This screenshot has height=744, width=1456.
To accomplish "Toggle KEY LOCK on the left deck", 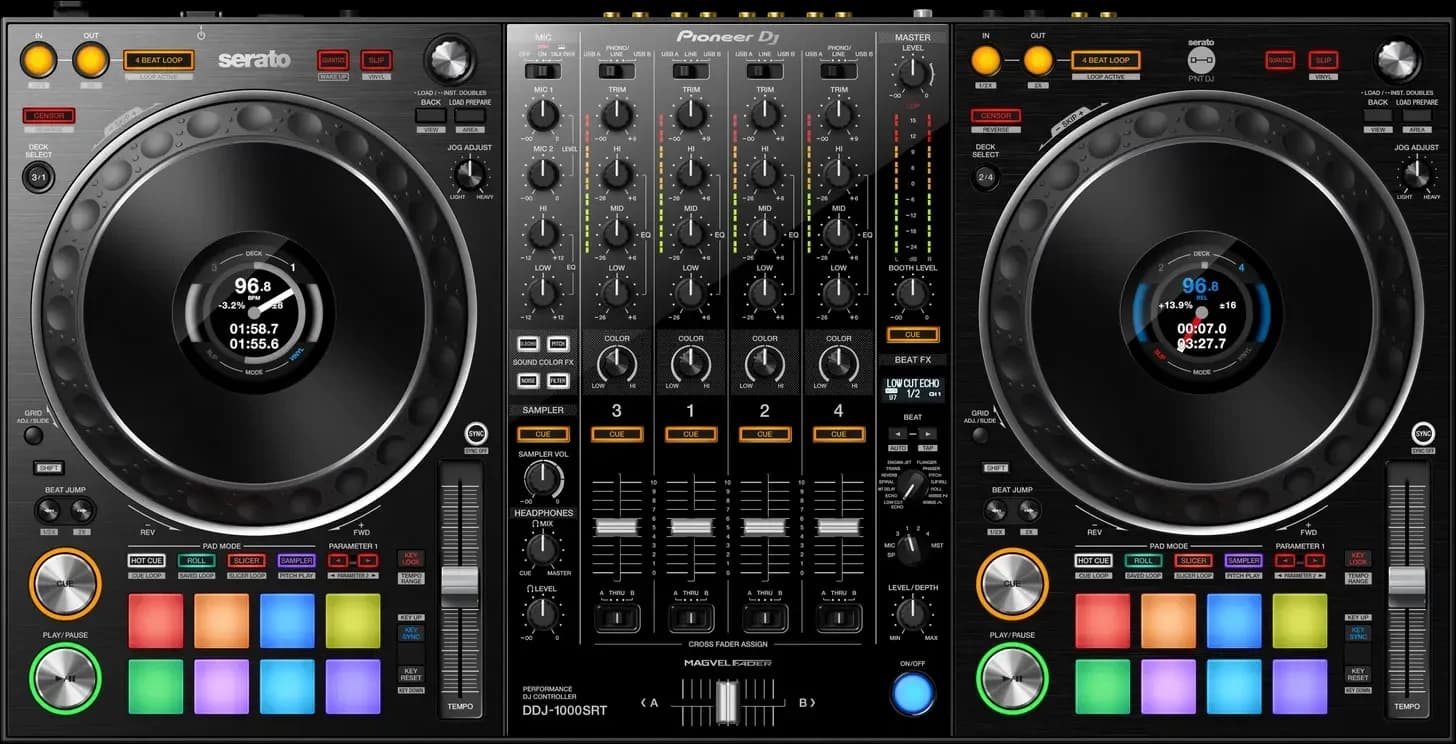I will [x=411, y=559].
